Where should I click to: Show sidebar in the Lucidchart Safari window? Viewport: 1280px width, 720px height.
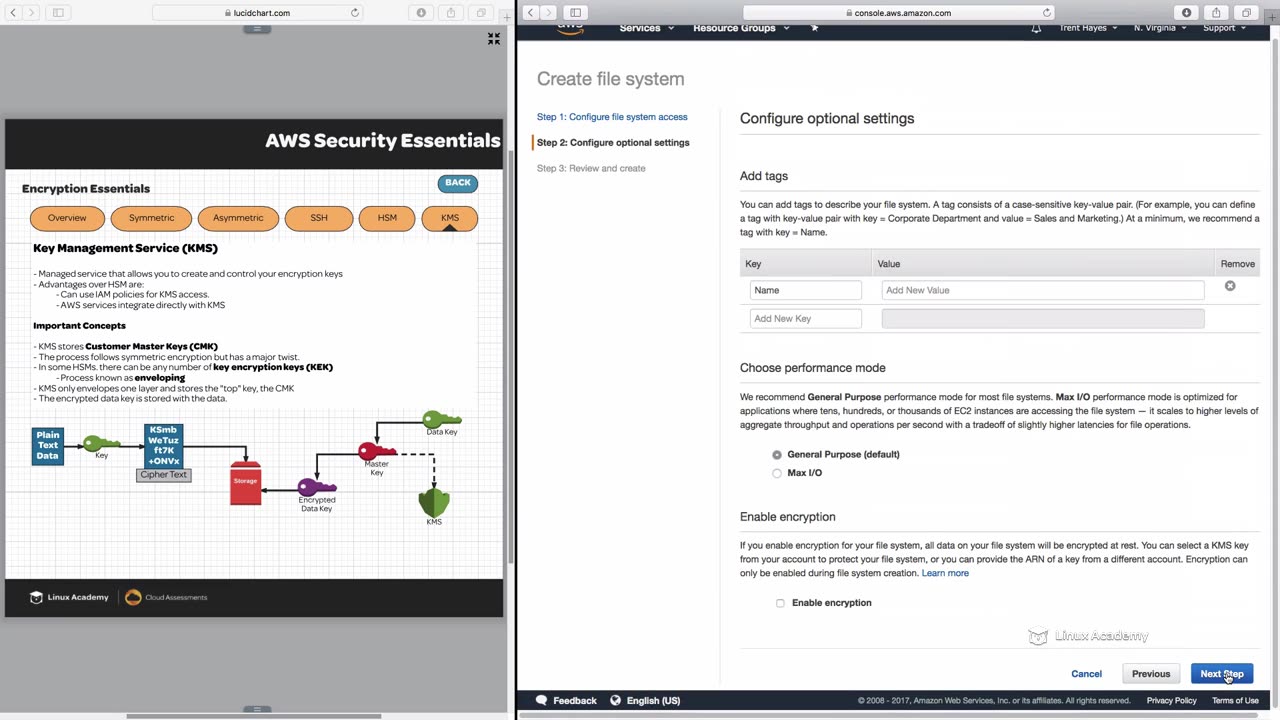pos(58,13)
